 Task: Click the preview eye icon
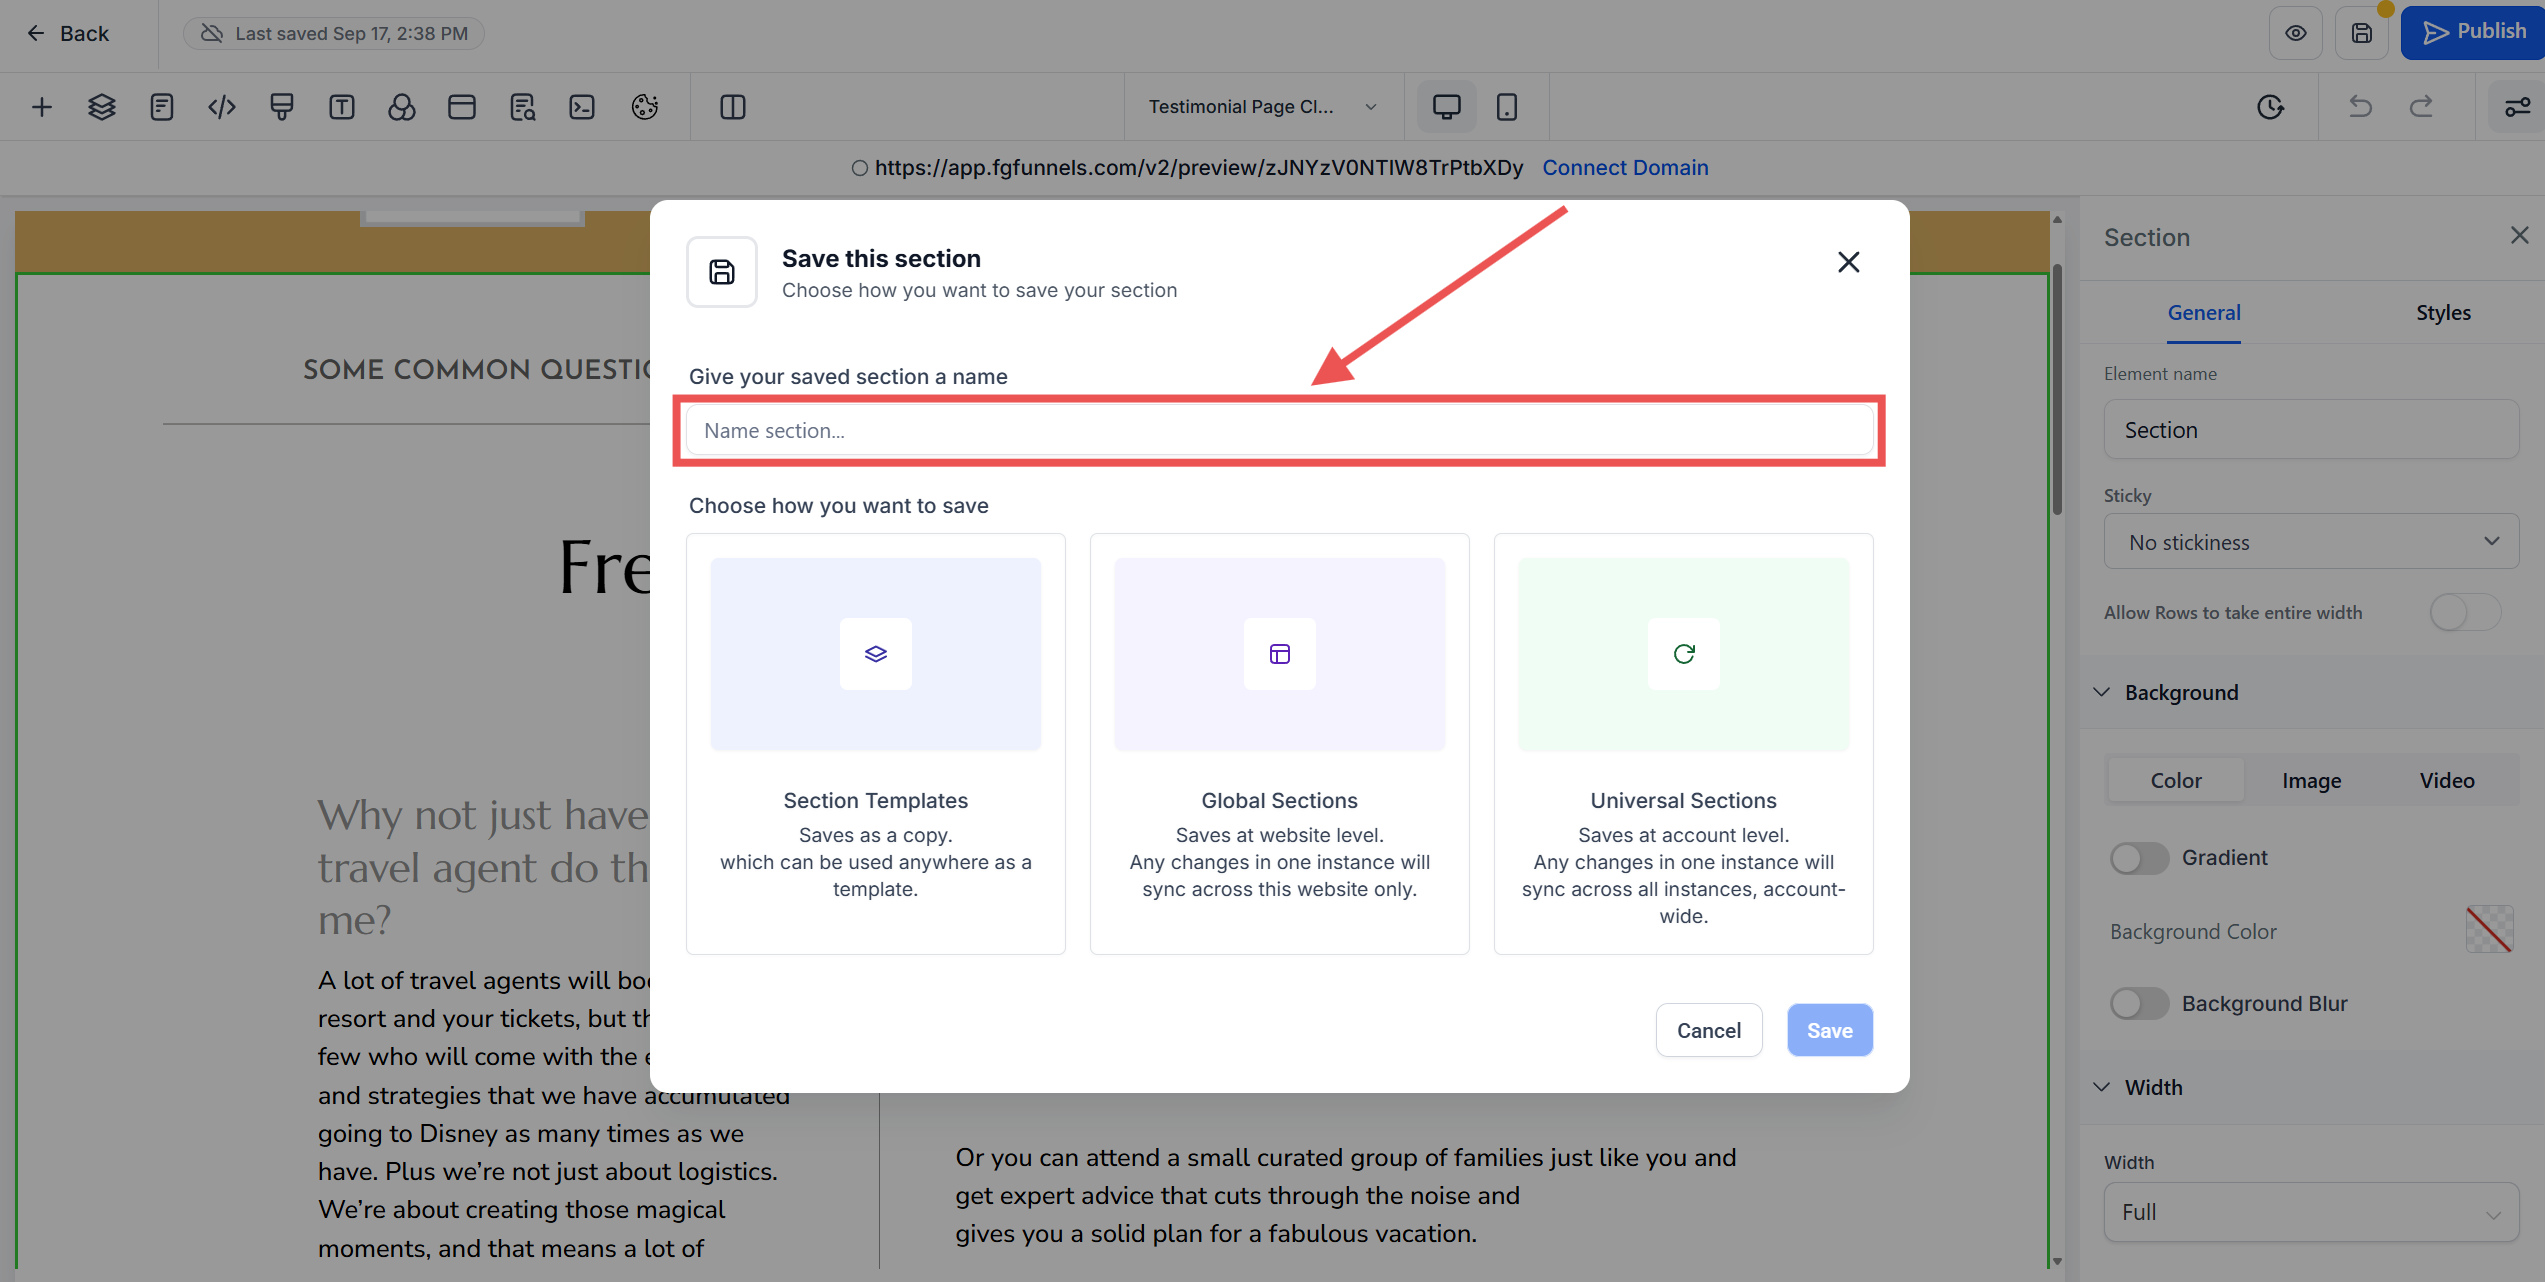[x=2295, y=33]
